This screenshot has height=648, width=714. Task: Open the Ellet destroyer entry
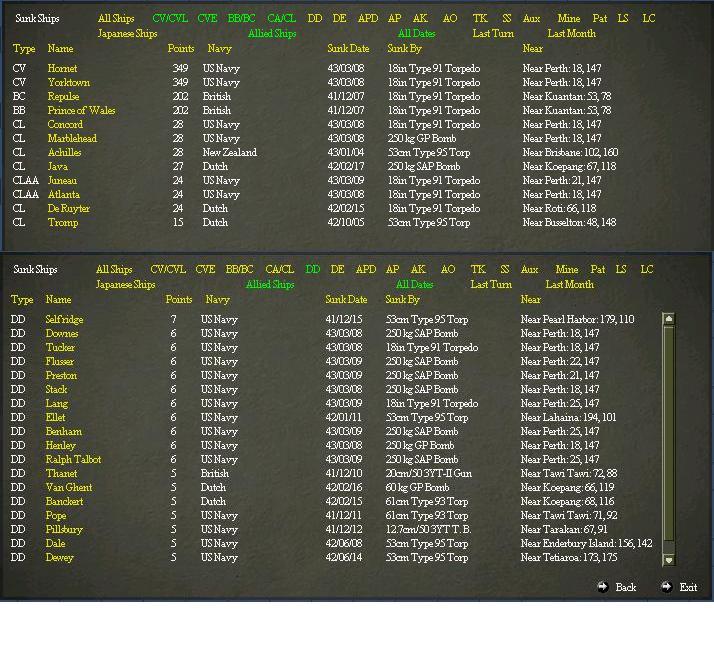point(56,418)
